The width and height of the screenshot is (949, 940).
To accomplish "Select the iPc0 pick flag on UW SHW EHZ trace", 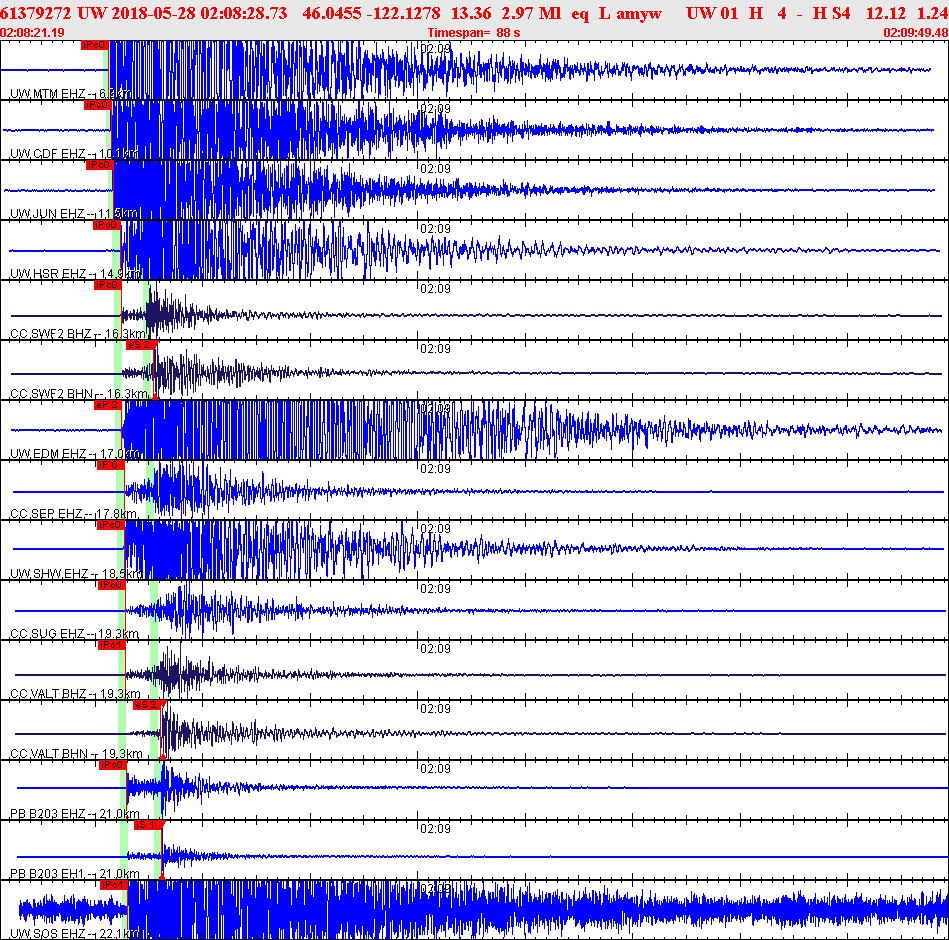I will (x=111, y=524).
